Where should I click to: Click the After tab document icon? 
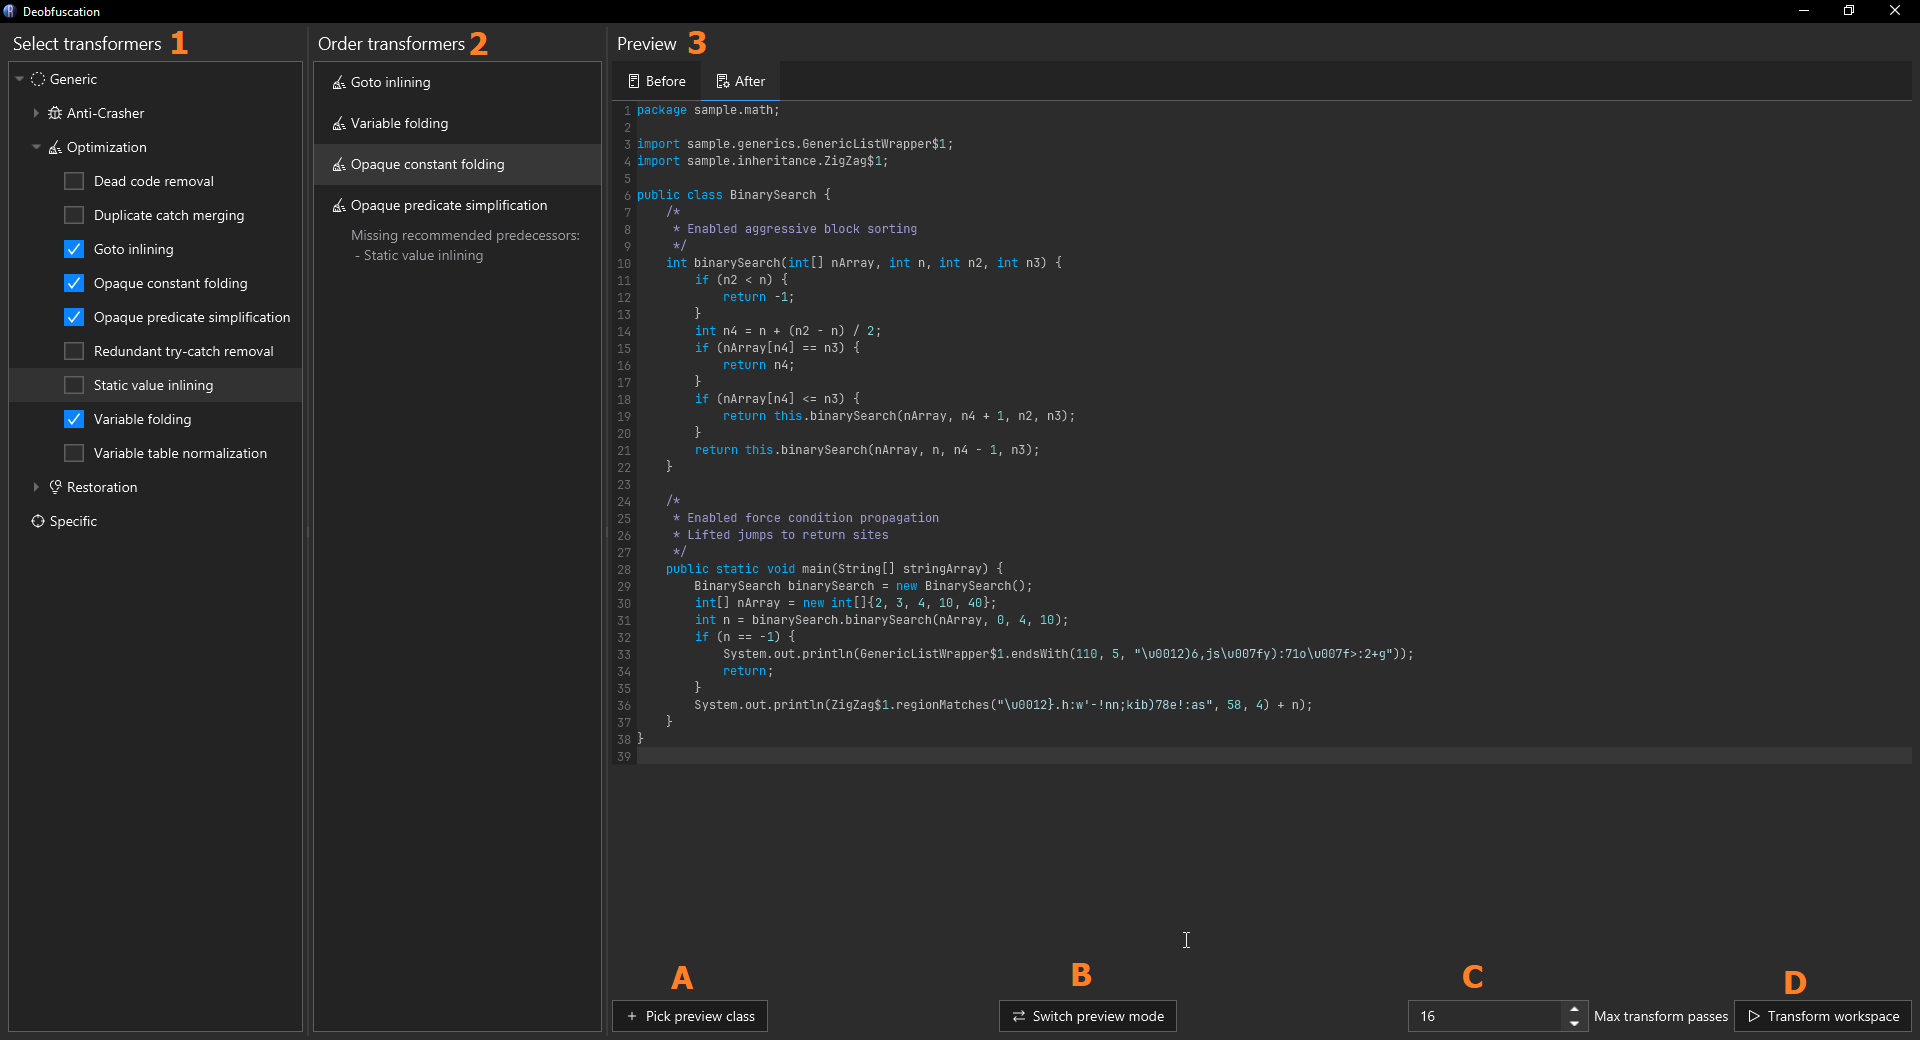722,81
